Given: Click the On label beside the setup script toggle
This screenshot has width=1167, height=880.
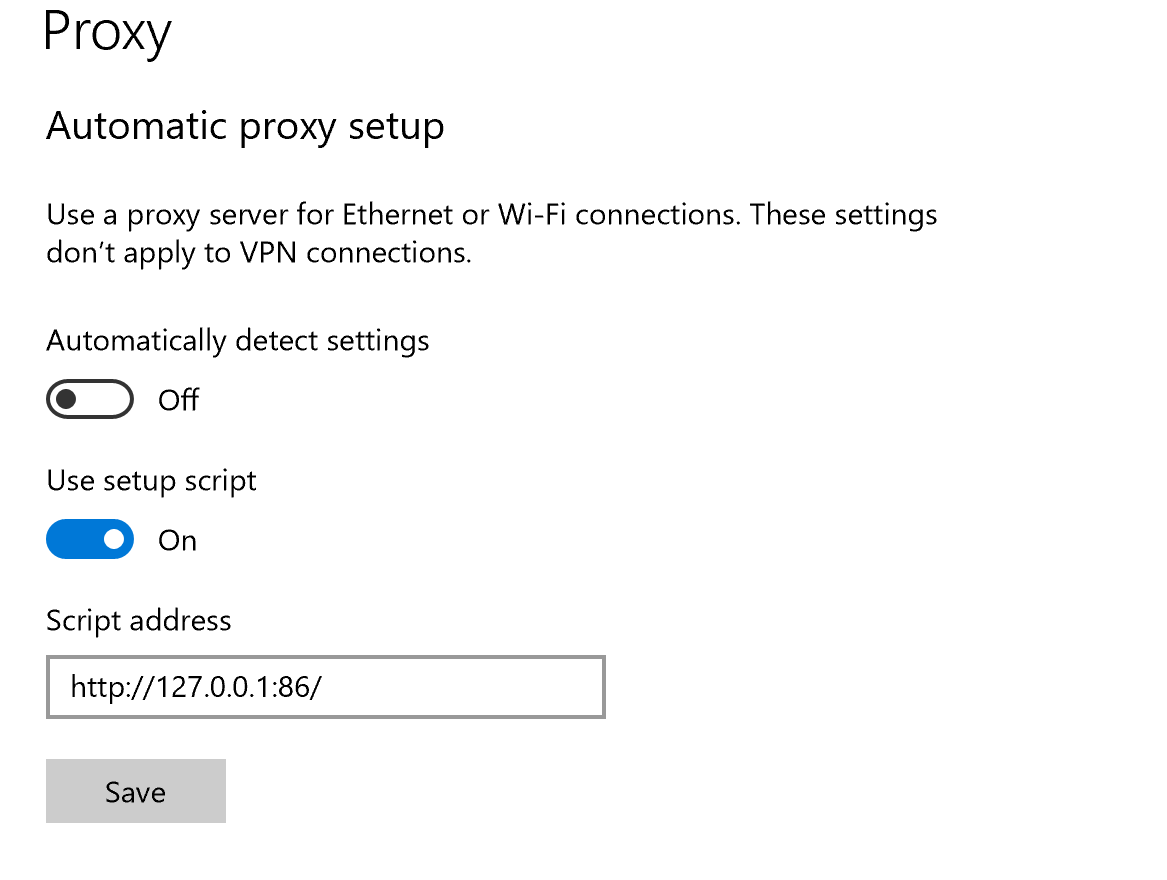Looking at the screenshot, I should tap(178, 541).
